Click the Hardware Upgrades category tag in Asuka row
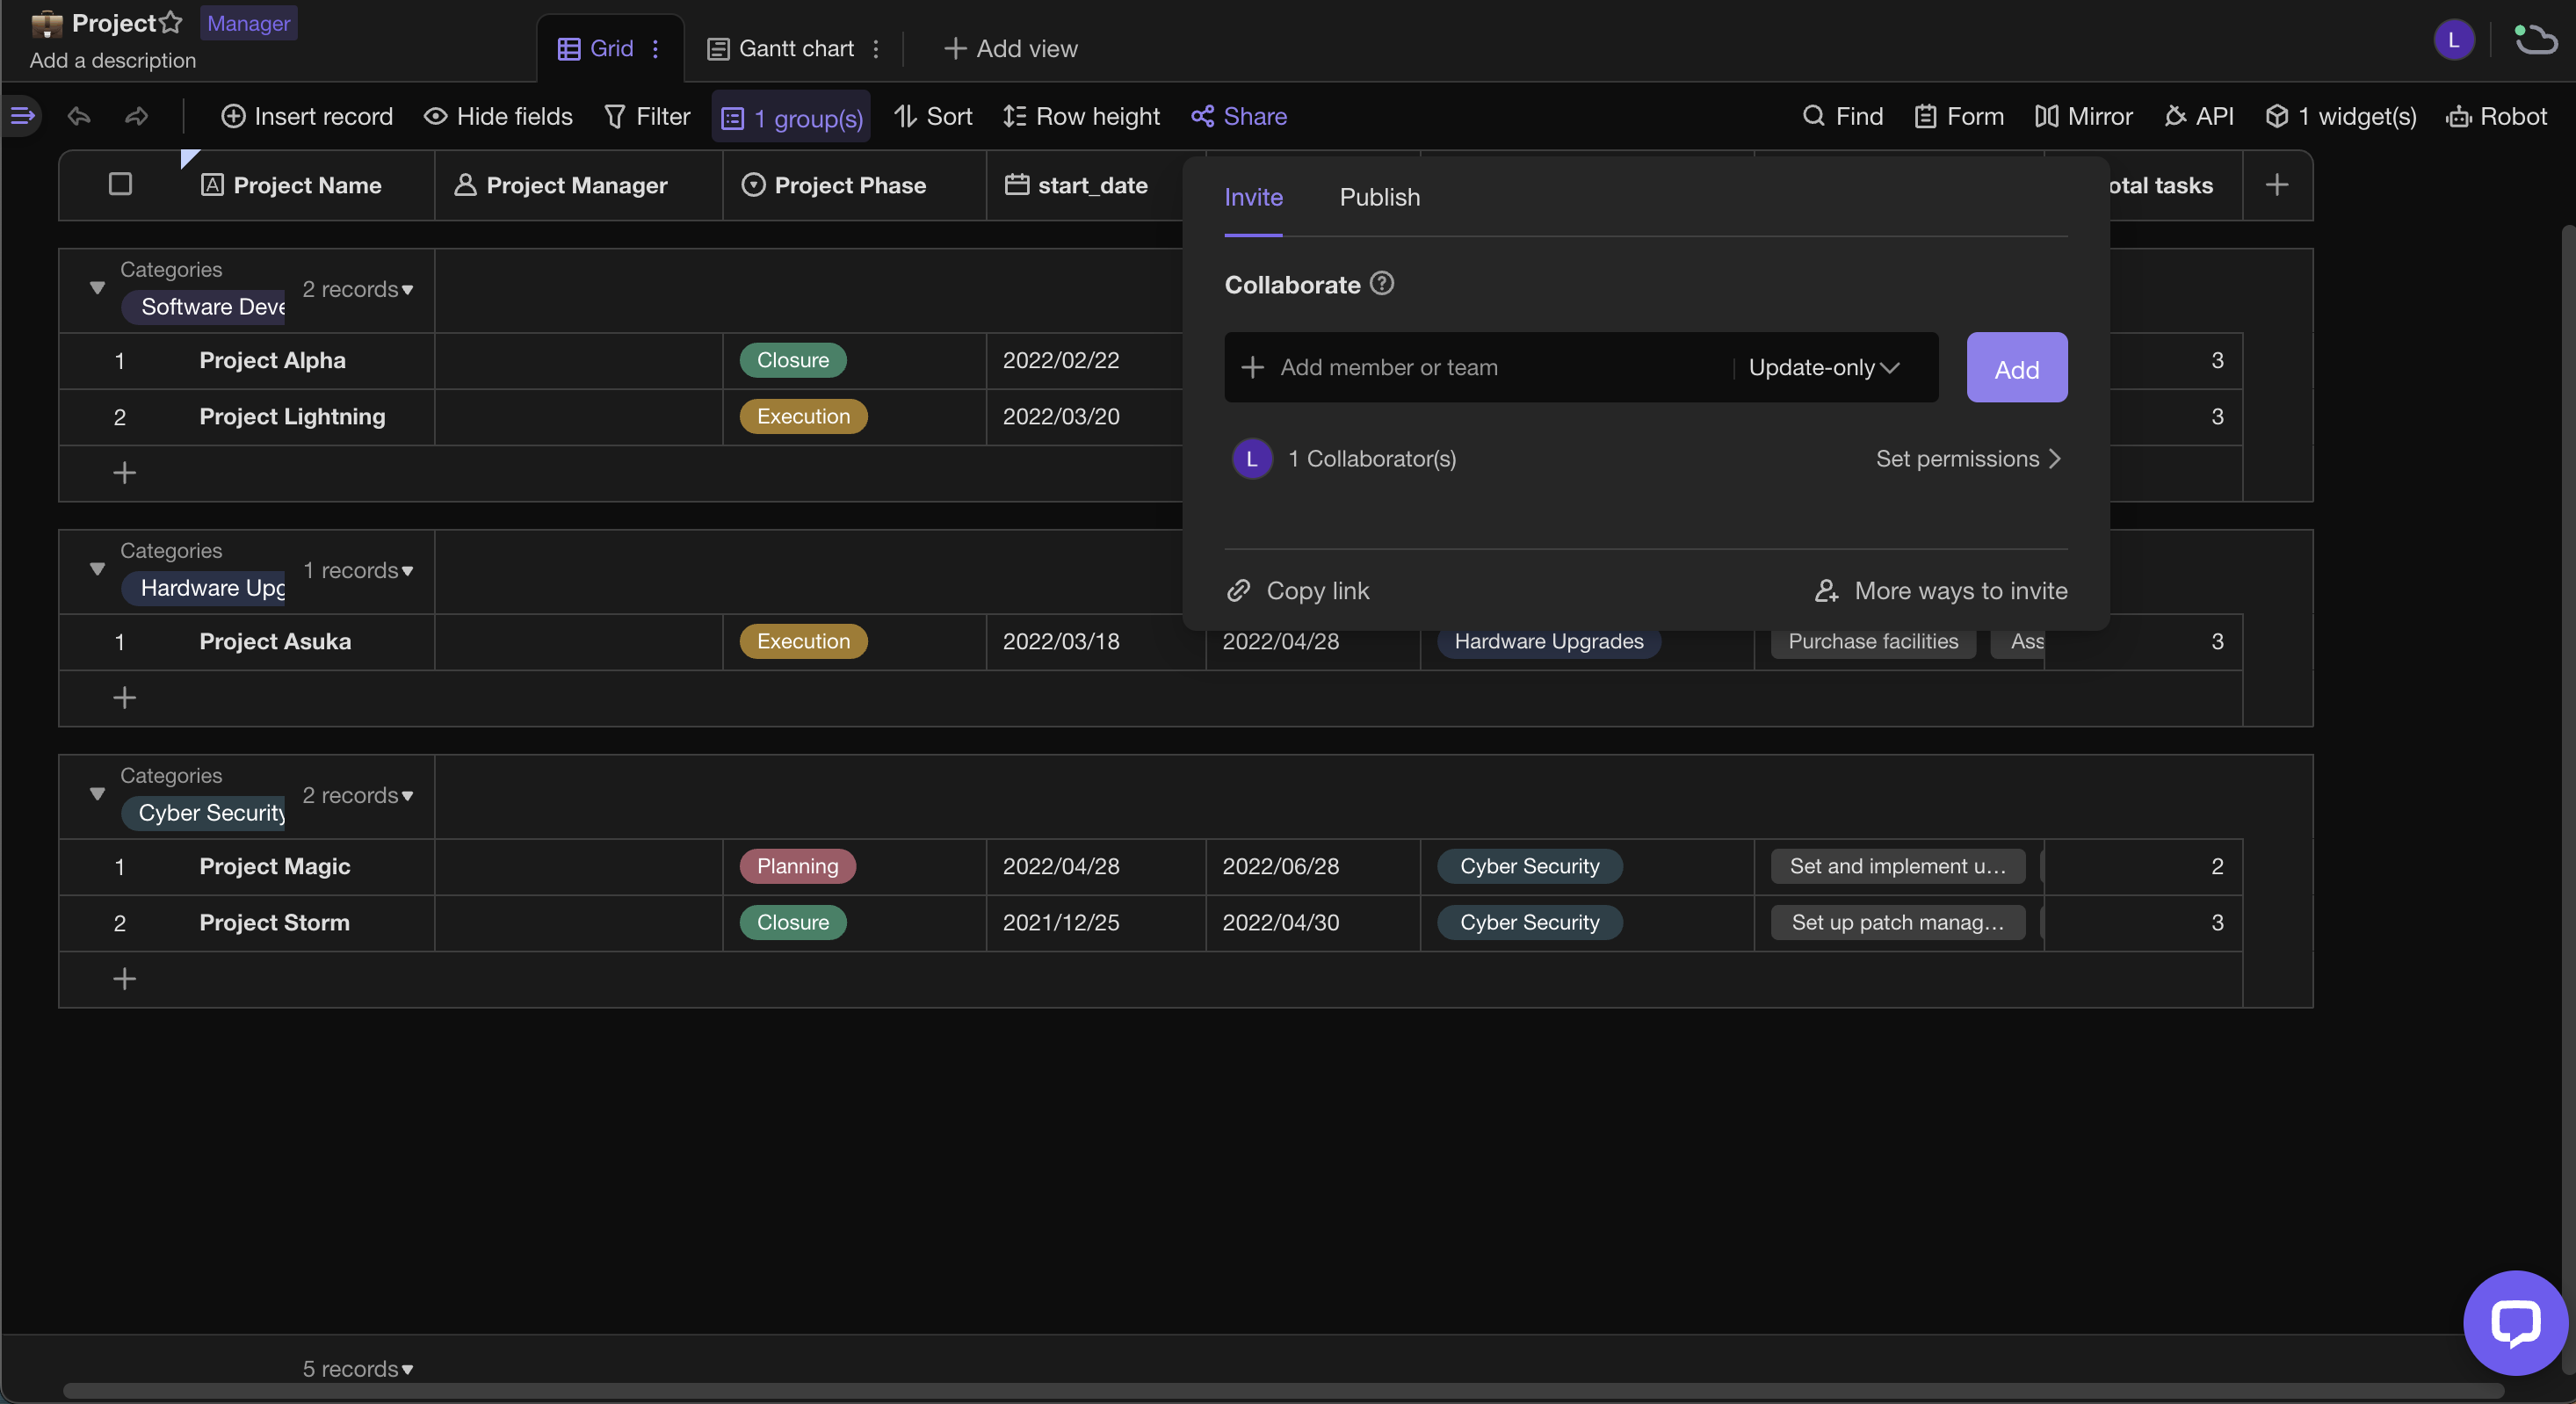This screenshot has height=1404, width=2576. click(1549, 642)
